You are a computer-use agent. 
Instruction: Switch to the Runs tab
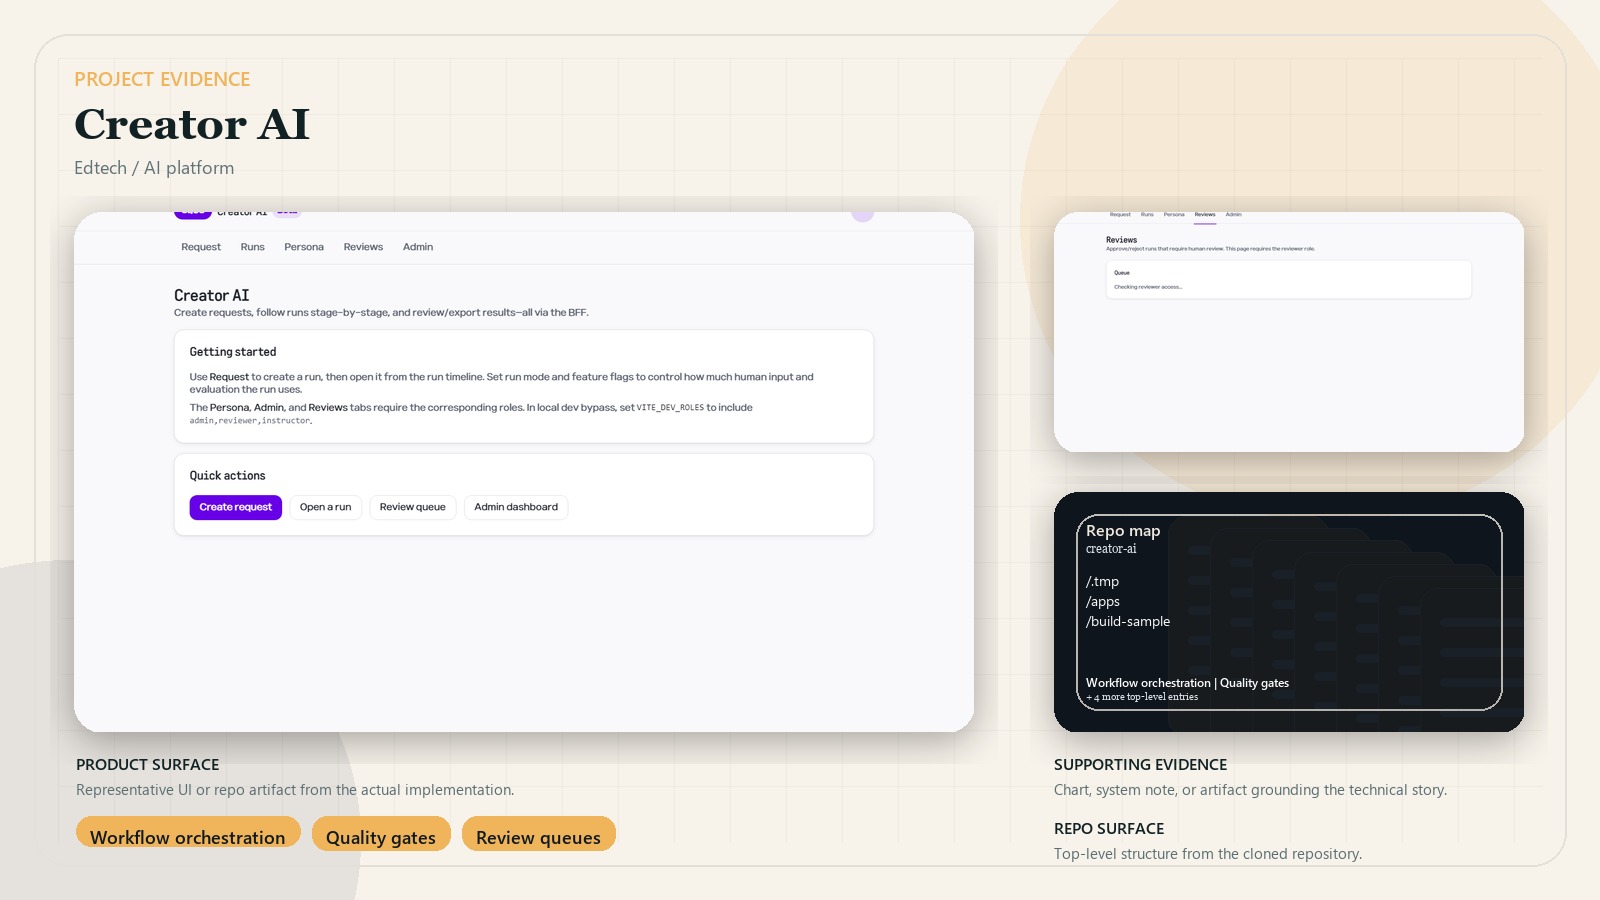tap(252, 247)
